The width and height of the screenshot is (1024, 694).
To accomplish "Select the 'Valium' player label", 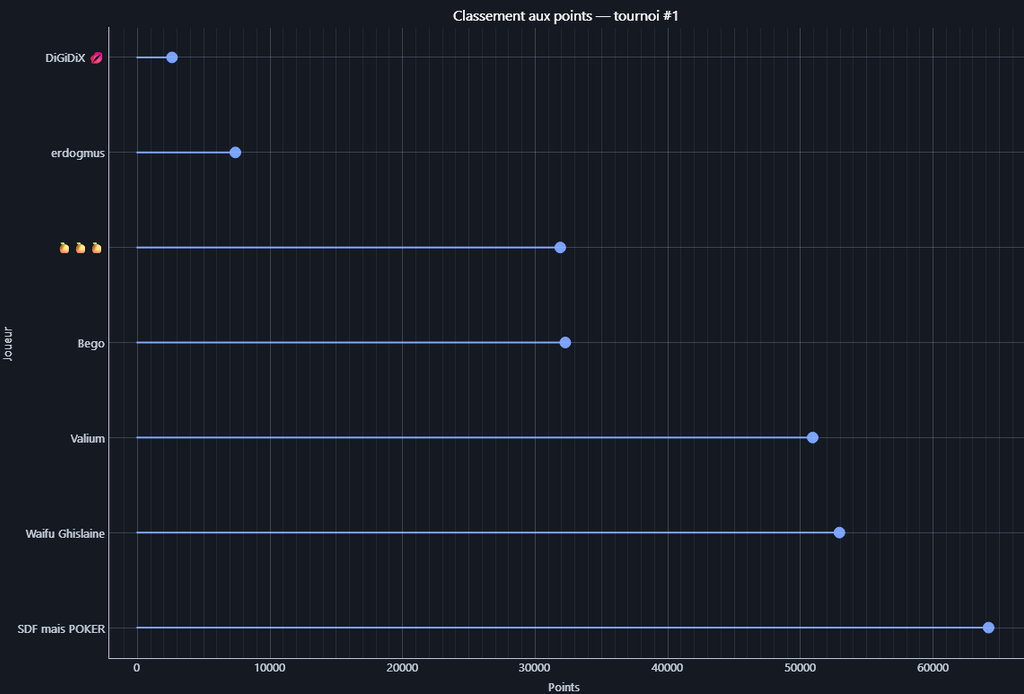I will point(86,438).
